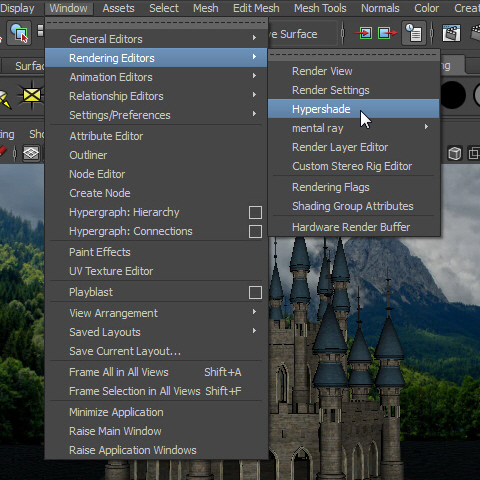Toggle construction history icon
This screenshot has height=480, width=480.
414,33
